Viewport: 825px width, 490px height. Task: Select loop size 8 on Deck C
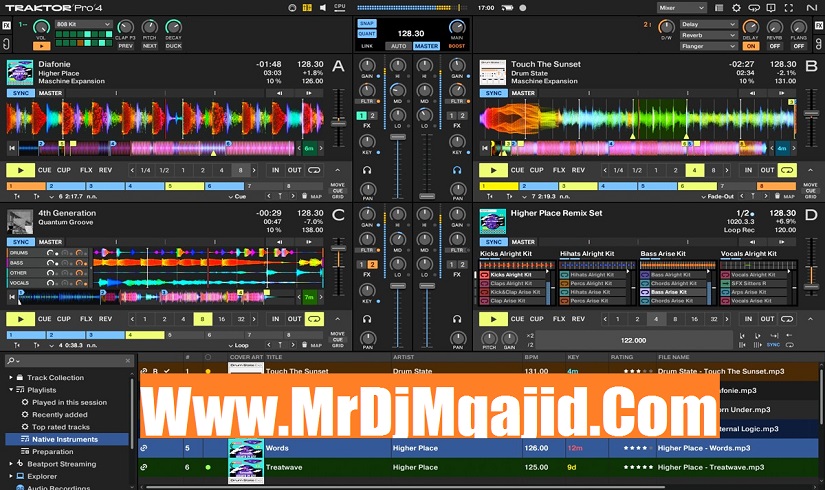pyautogui.click(x=203, y=319)
